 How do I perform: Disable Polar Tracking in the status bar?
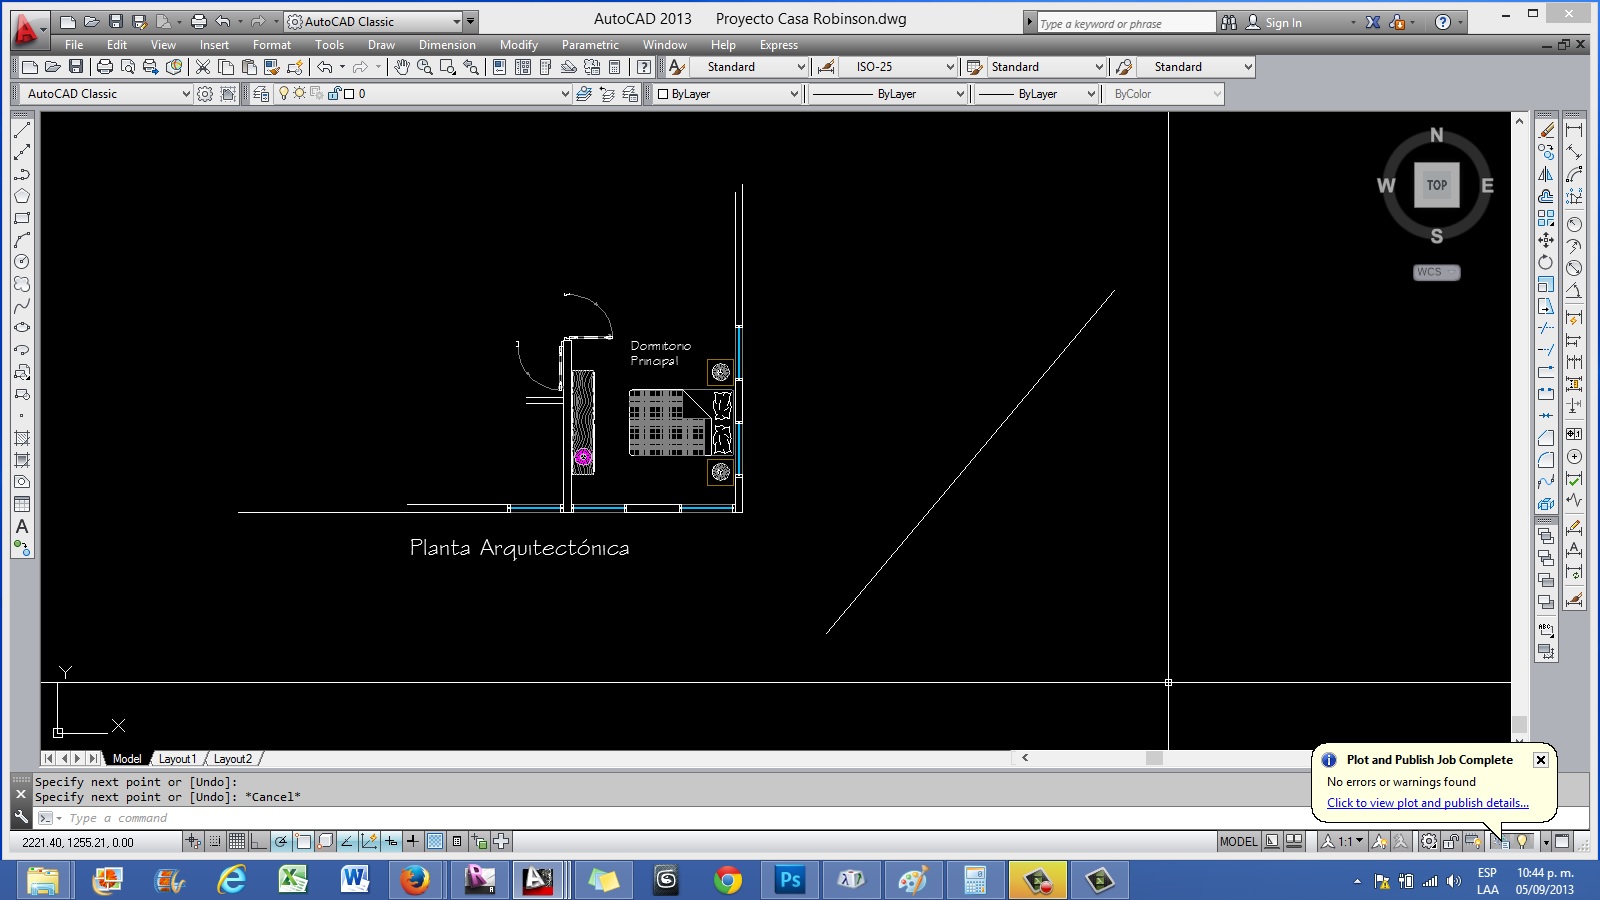tap(281, 841)
